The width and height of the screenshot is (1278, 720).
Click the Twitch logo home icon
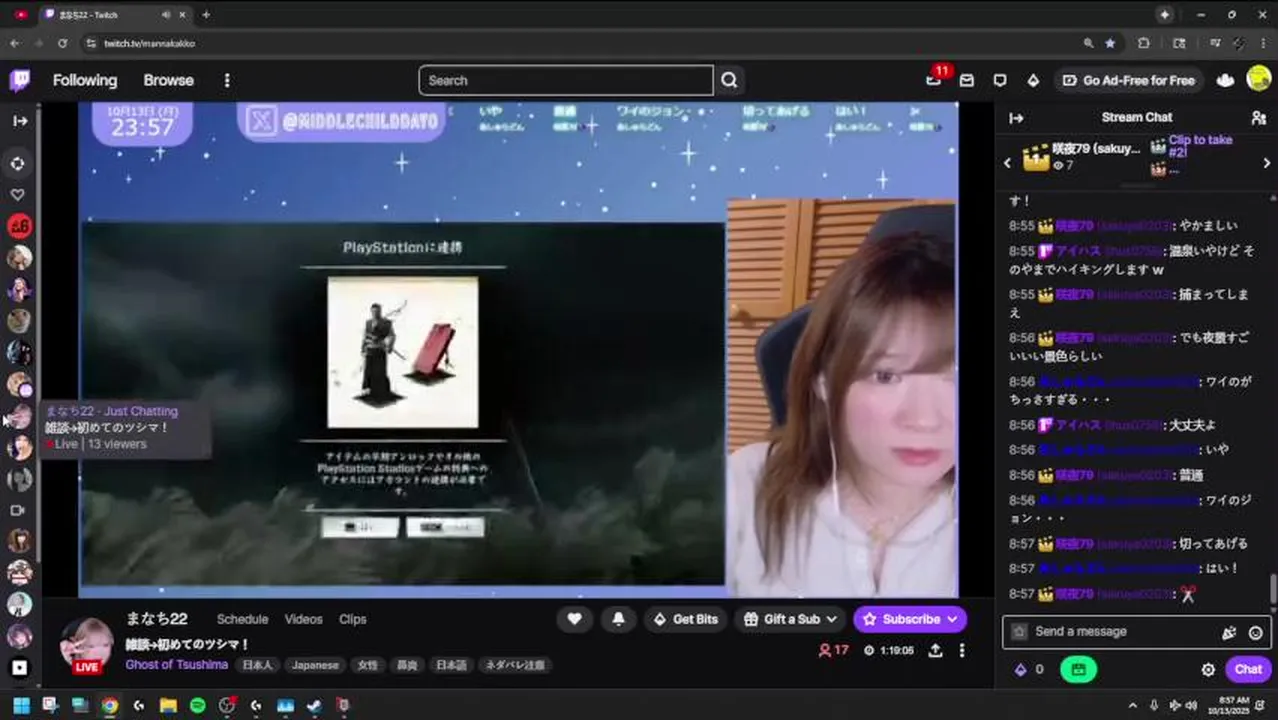point(20,80)
